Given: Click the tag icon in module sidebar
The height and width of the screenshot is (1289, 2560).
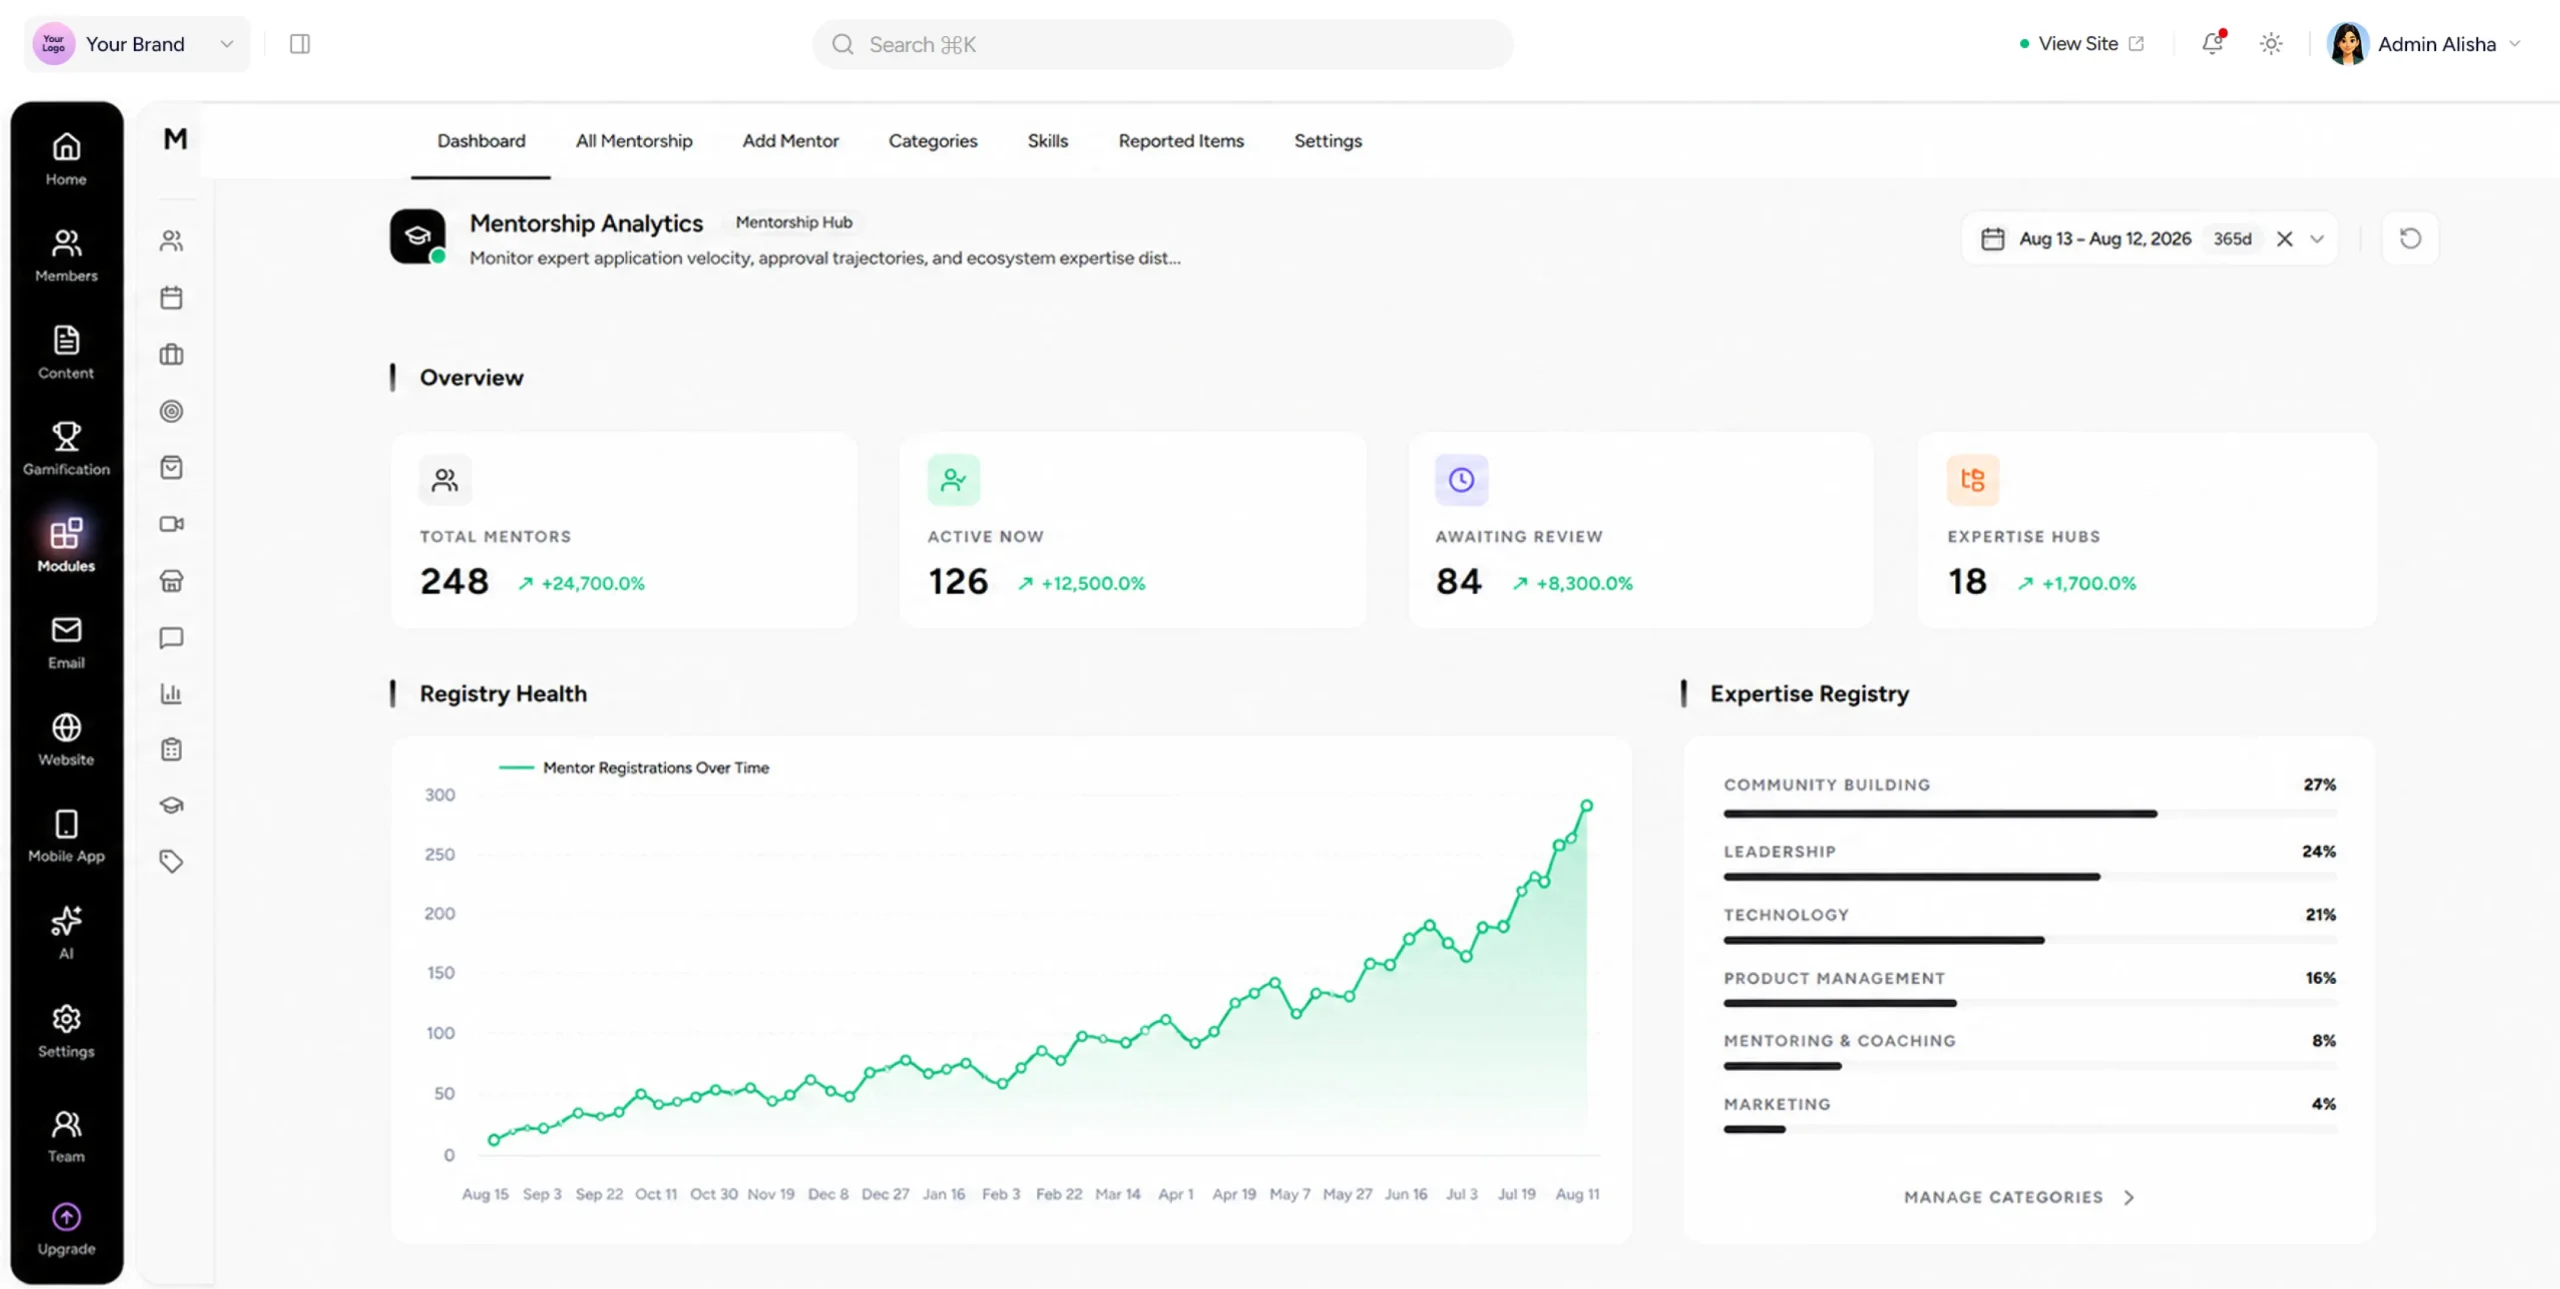Looking at the screenshot, I should pyautogui.click(x=171, y=861).
